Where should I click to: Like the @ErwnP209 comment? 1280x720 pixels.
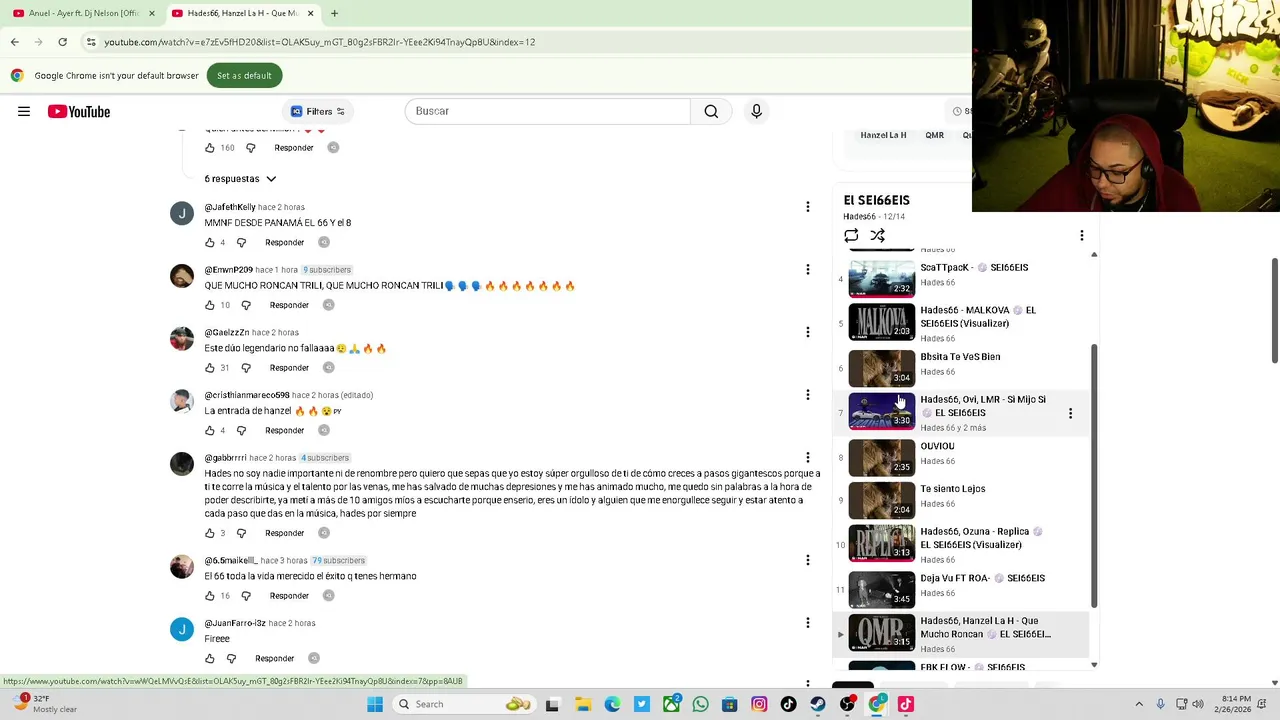point(210,305)
